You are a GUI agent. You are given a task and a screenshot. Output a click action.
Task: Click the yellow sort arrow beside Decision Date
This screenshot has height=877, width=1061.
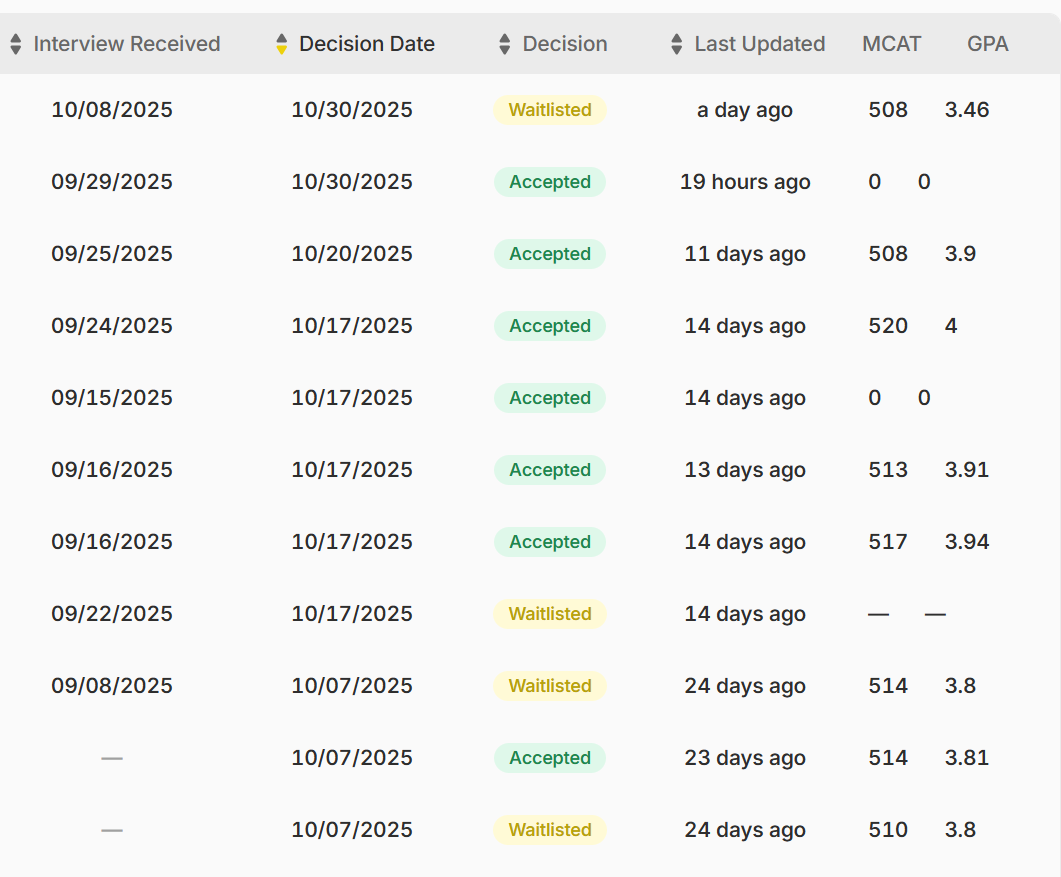pos(281,44)
